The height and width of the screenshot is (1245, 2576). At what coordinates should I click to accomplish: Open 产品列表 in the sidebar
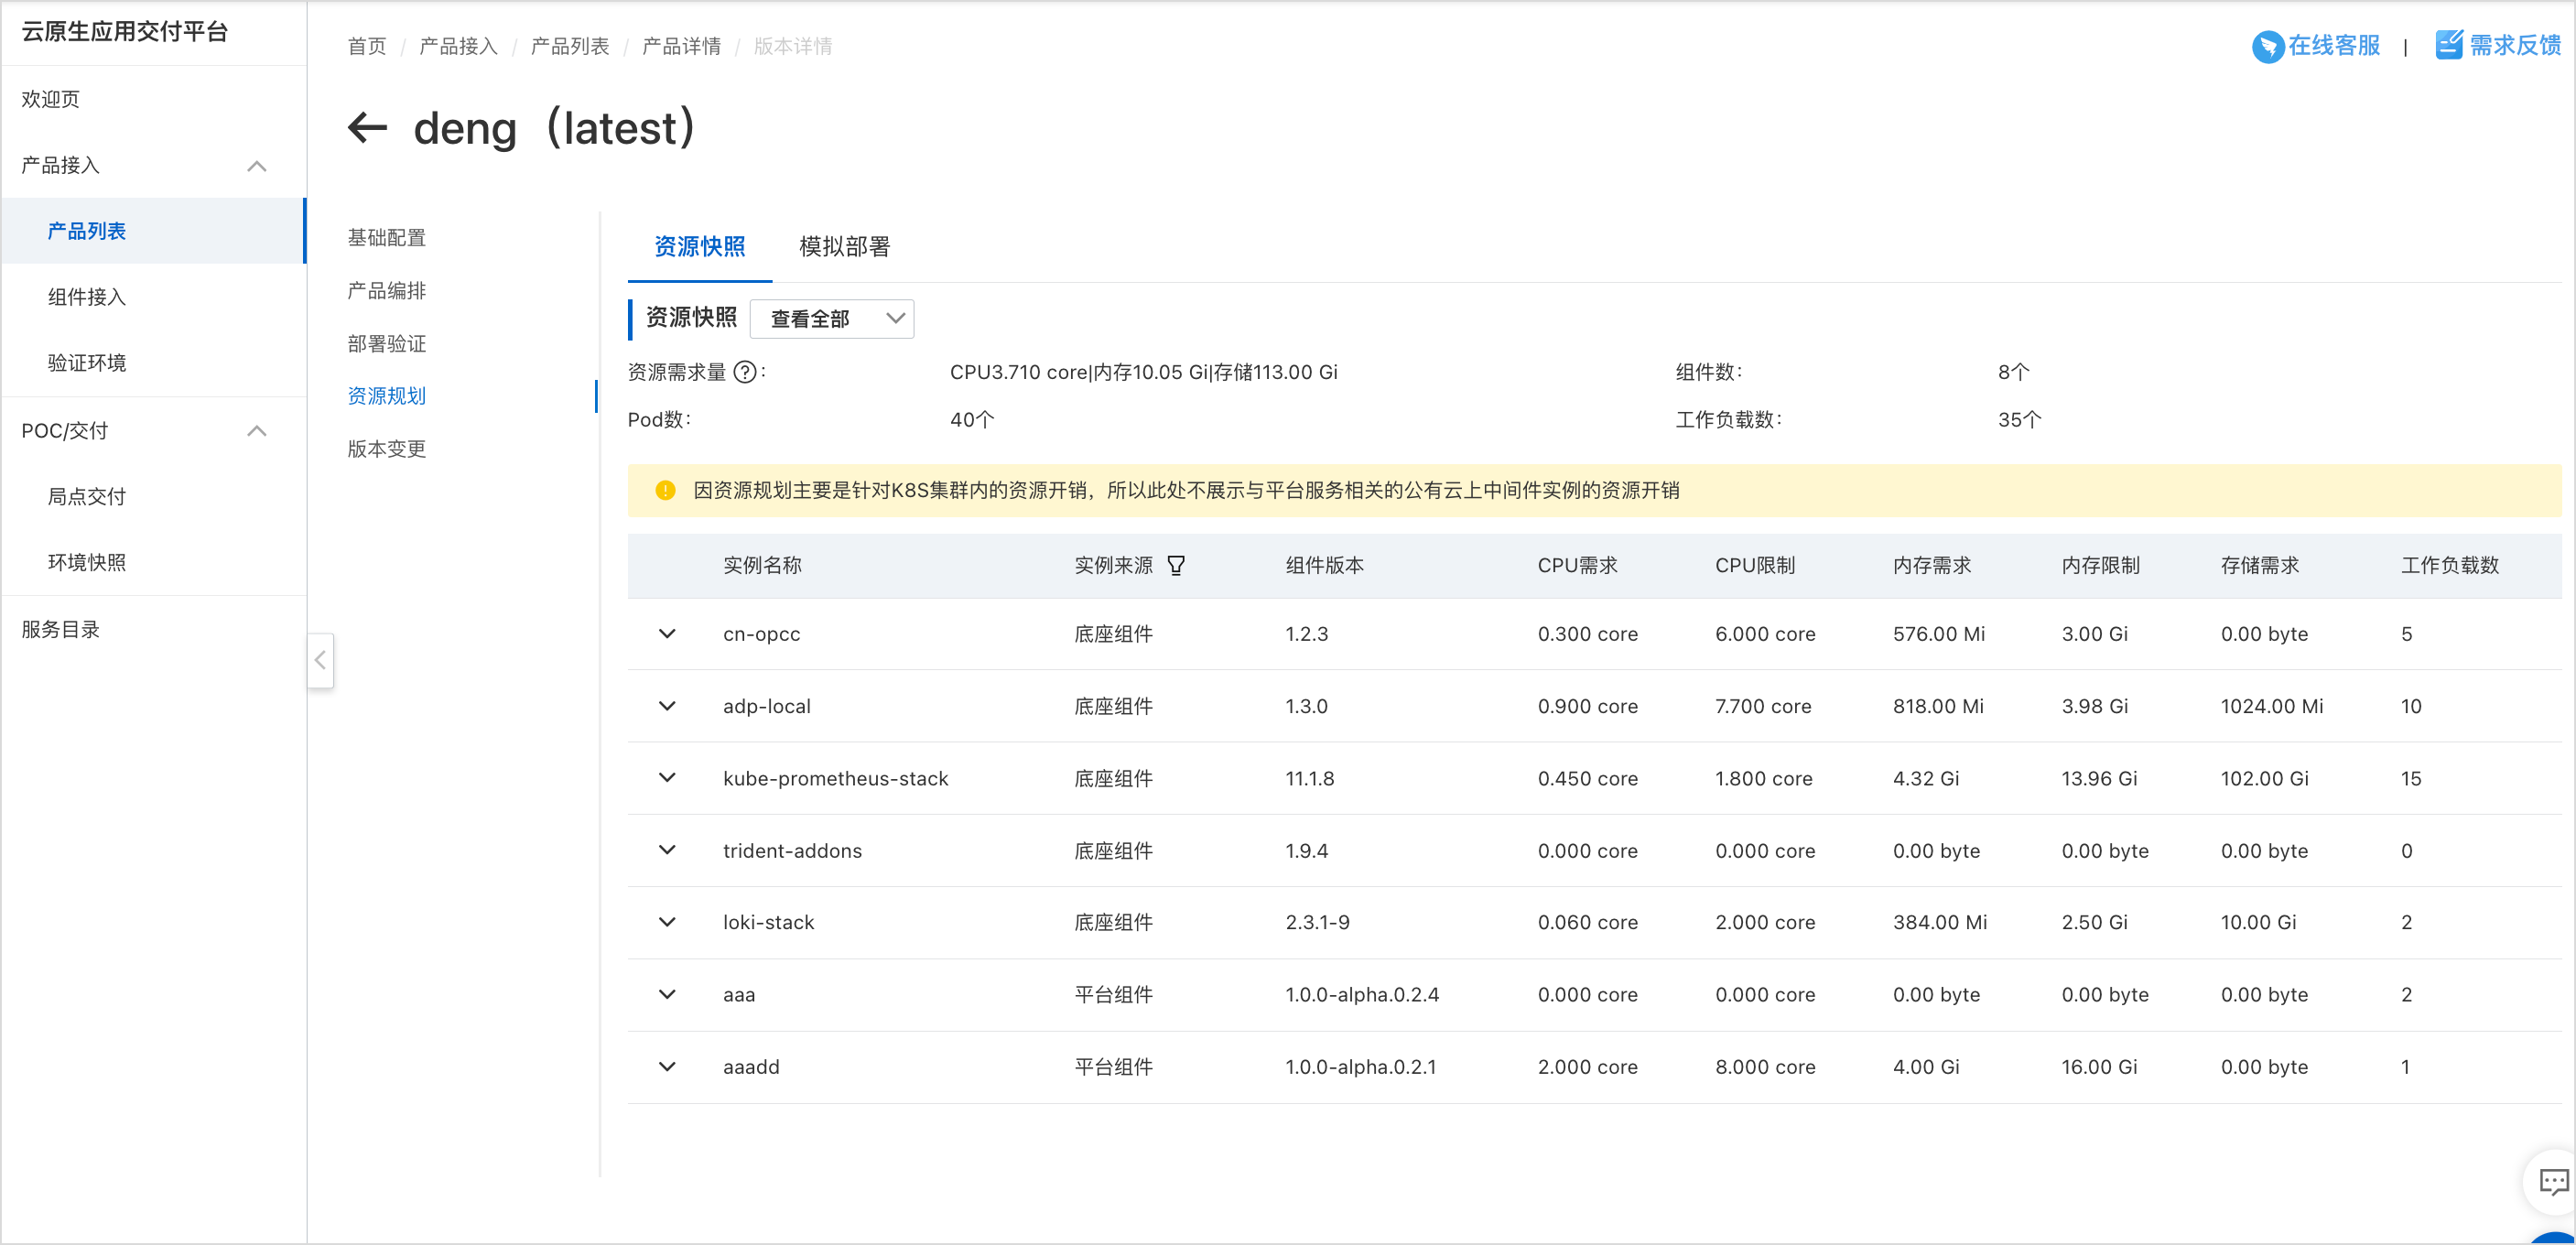[153, 231]
